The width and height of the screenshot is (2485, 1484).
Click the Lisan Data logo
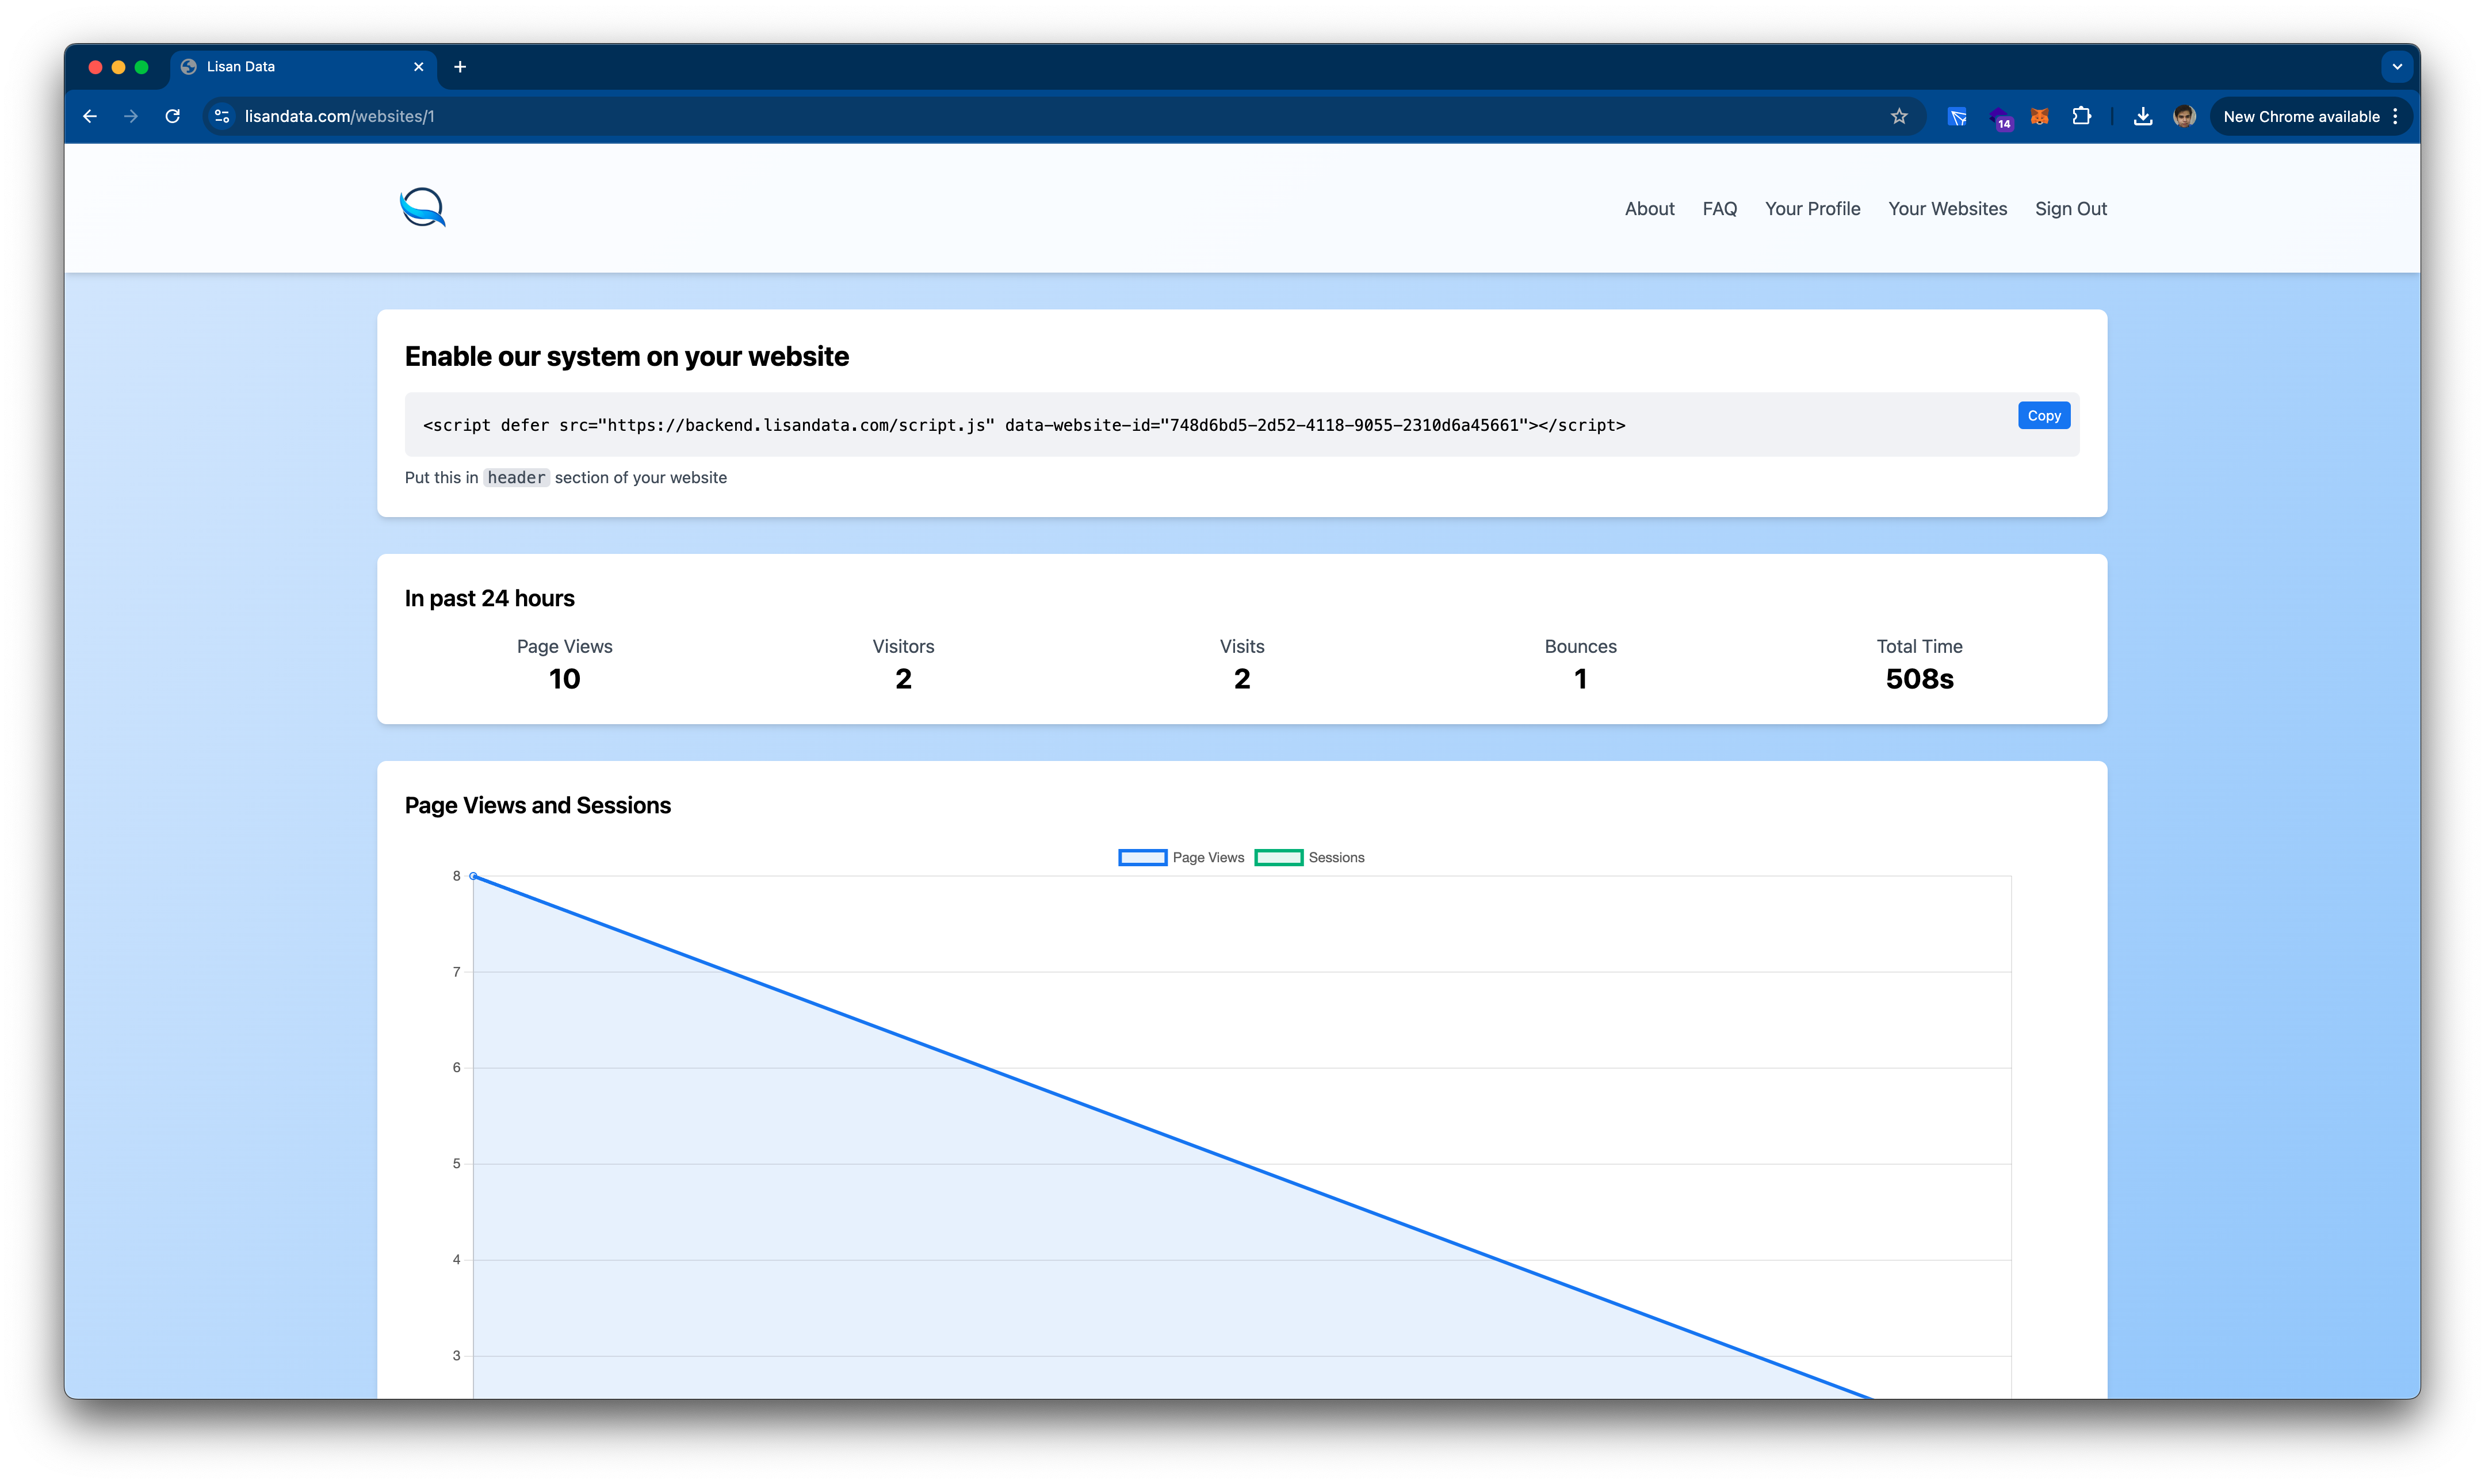422,208
